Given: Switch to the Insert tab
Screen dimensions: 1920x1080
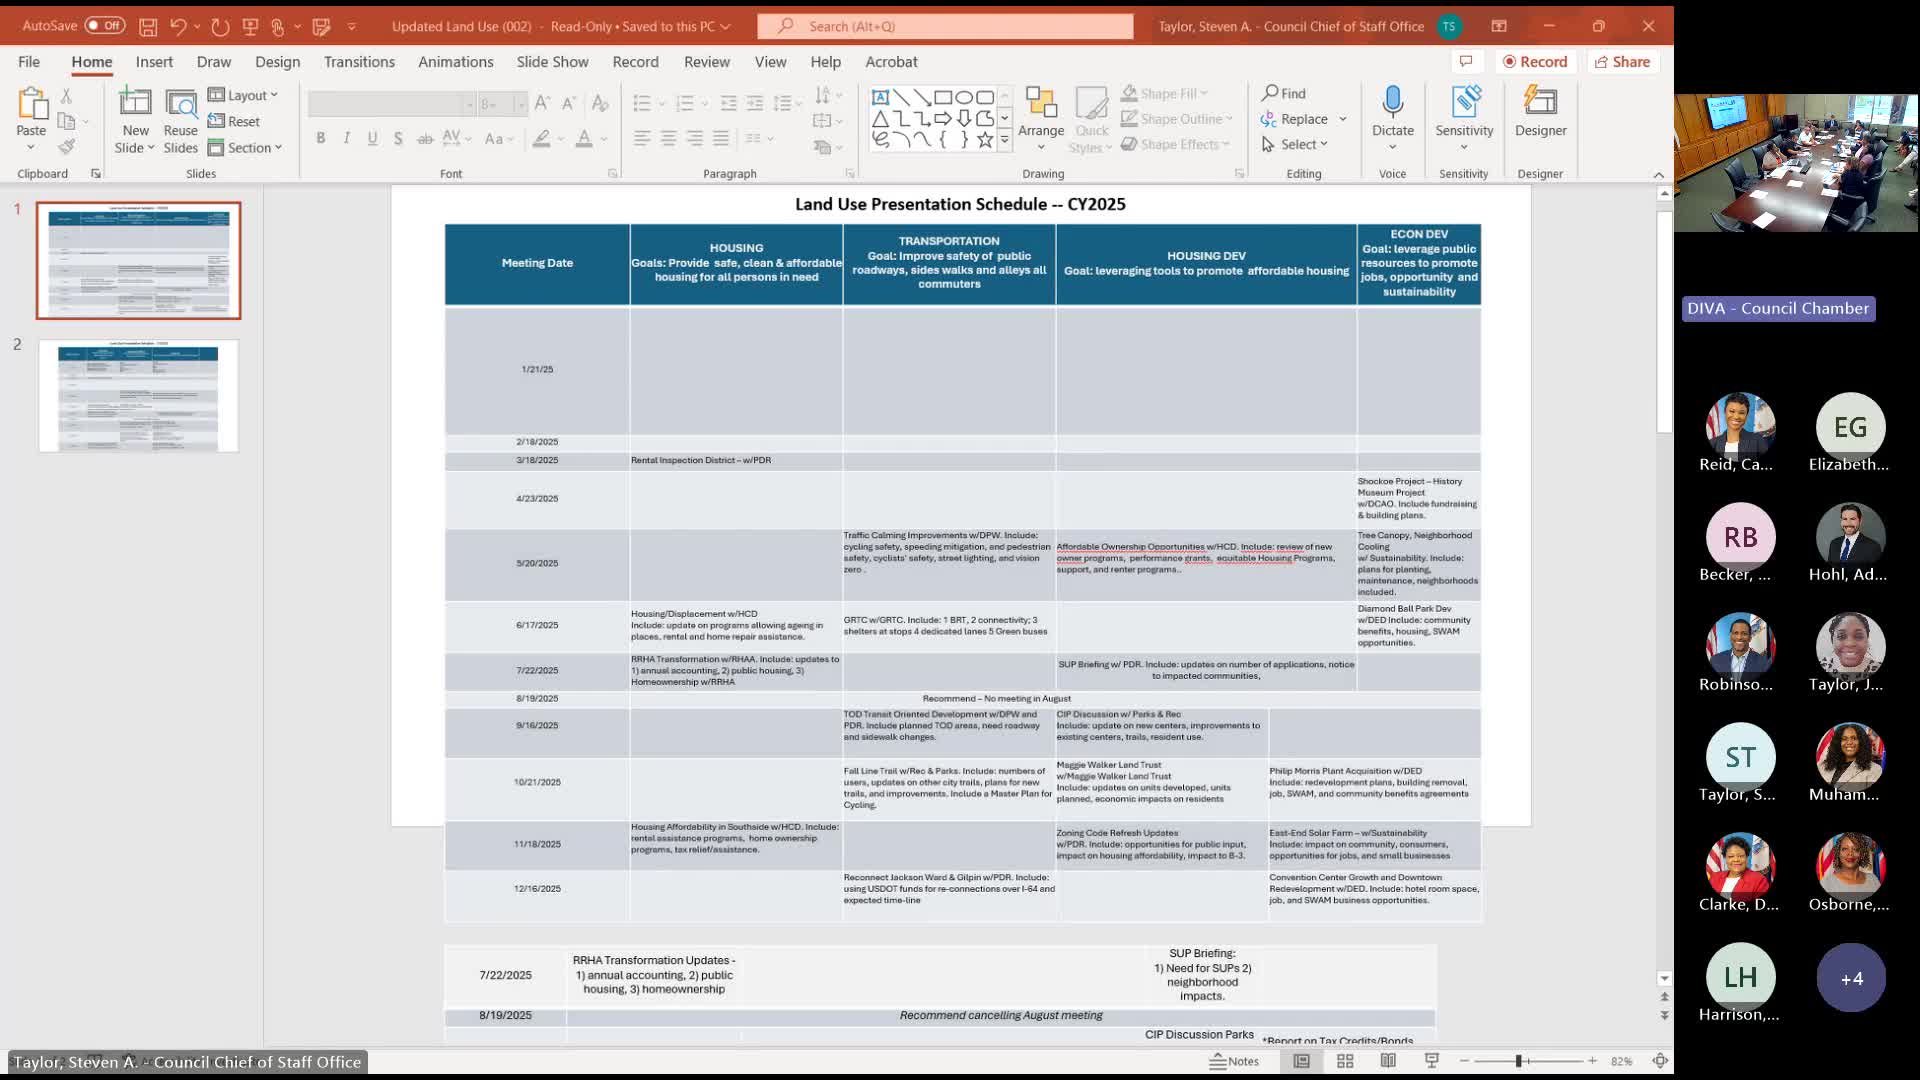Looking at the screenshot, I should (x=154, y=62).
